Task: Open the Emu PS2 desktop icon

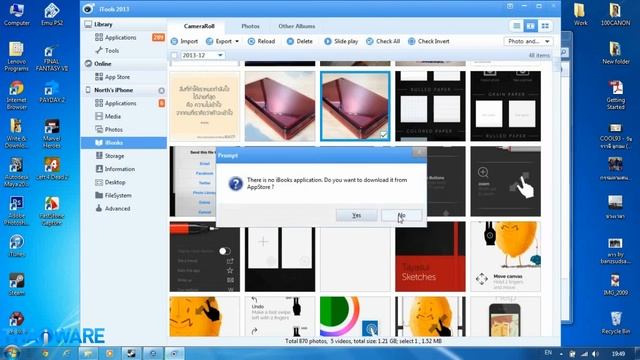Action: (52, 14)
